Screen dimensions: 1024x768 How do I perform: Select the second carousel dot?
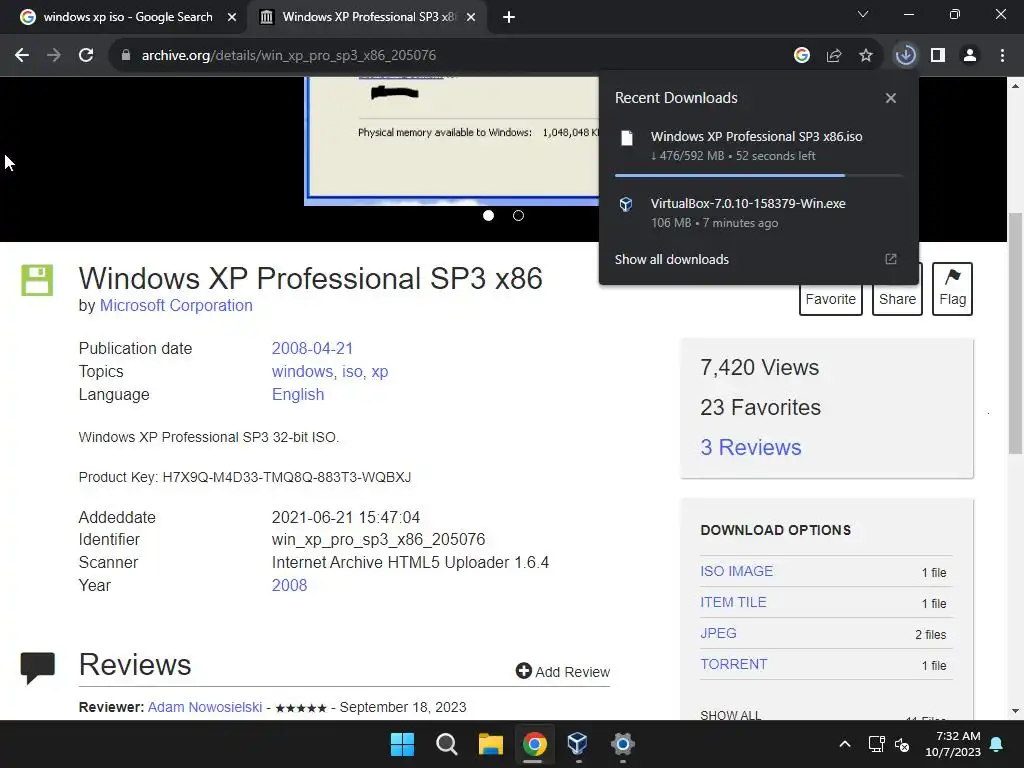pos(518,216)
